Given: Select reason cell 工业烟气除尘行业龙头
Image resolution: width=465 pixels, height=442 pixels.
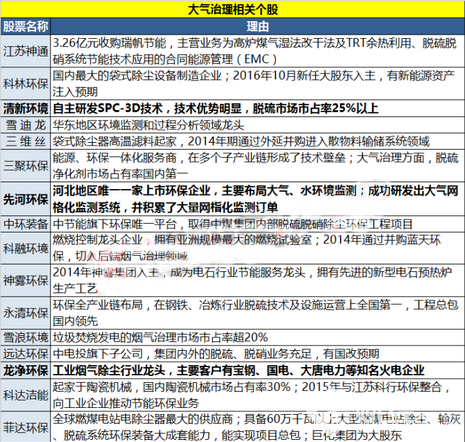Looking at the screenshot, I should (258, 370).
